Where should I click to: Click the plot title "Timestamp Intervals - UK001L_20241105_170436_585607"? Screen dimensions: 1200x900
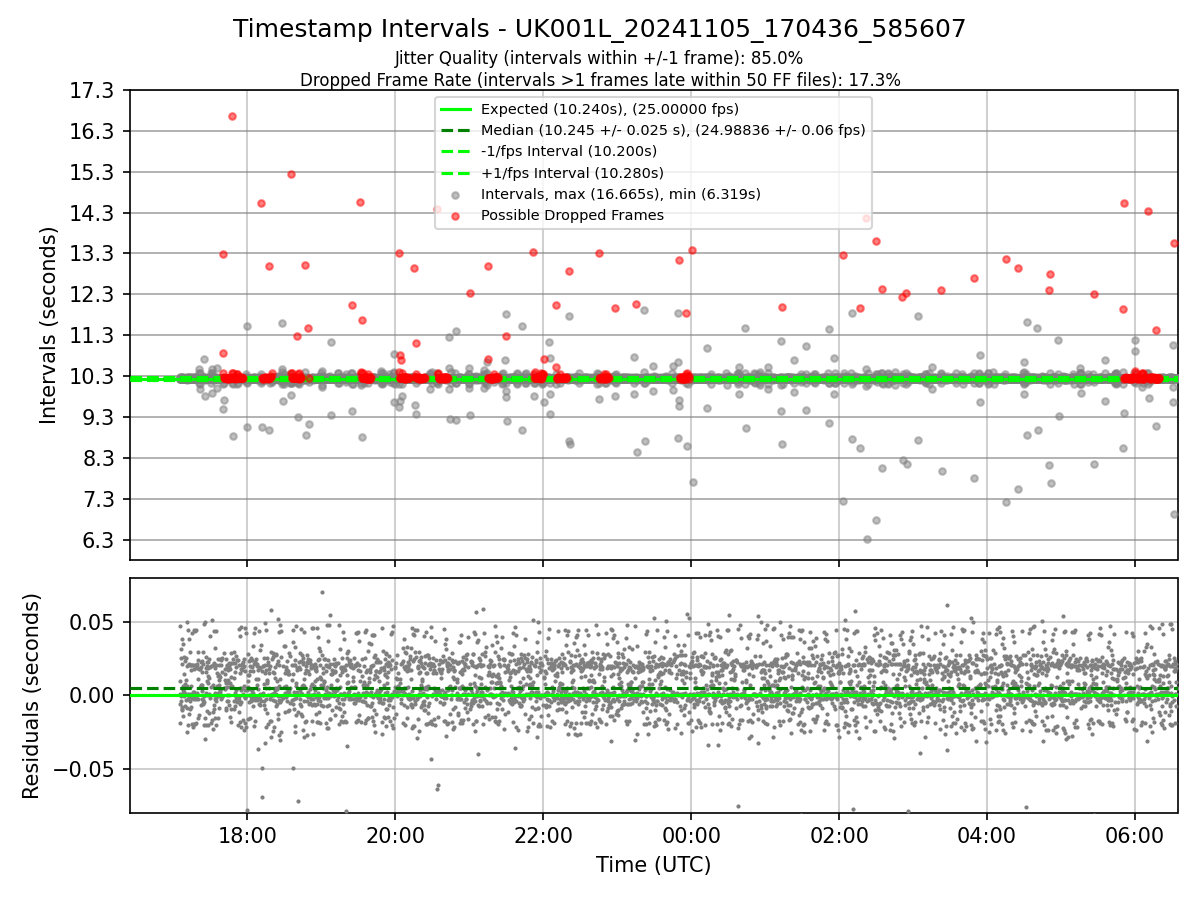[600, 29]
